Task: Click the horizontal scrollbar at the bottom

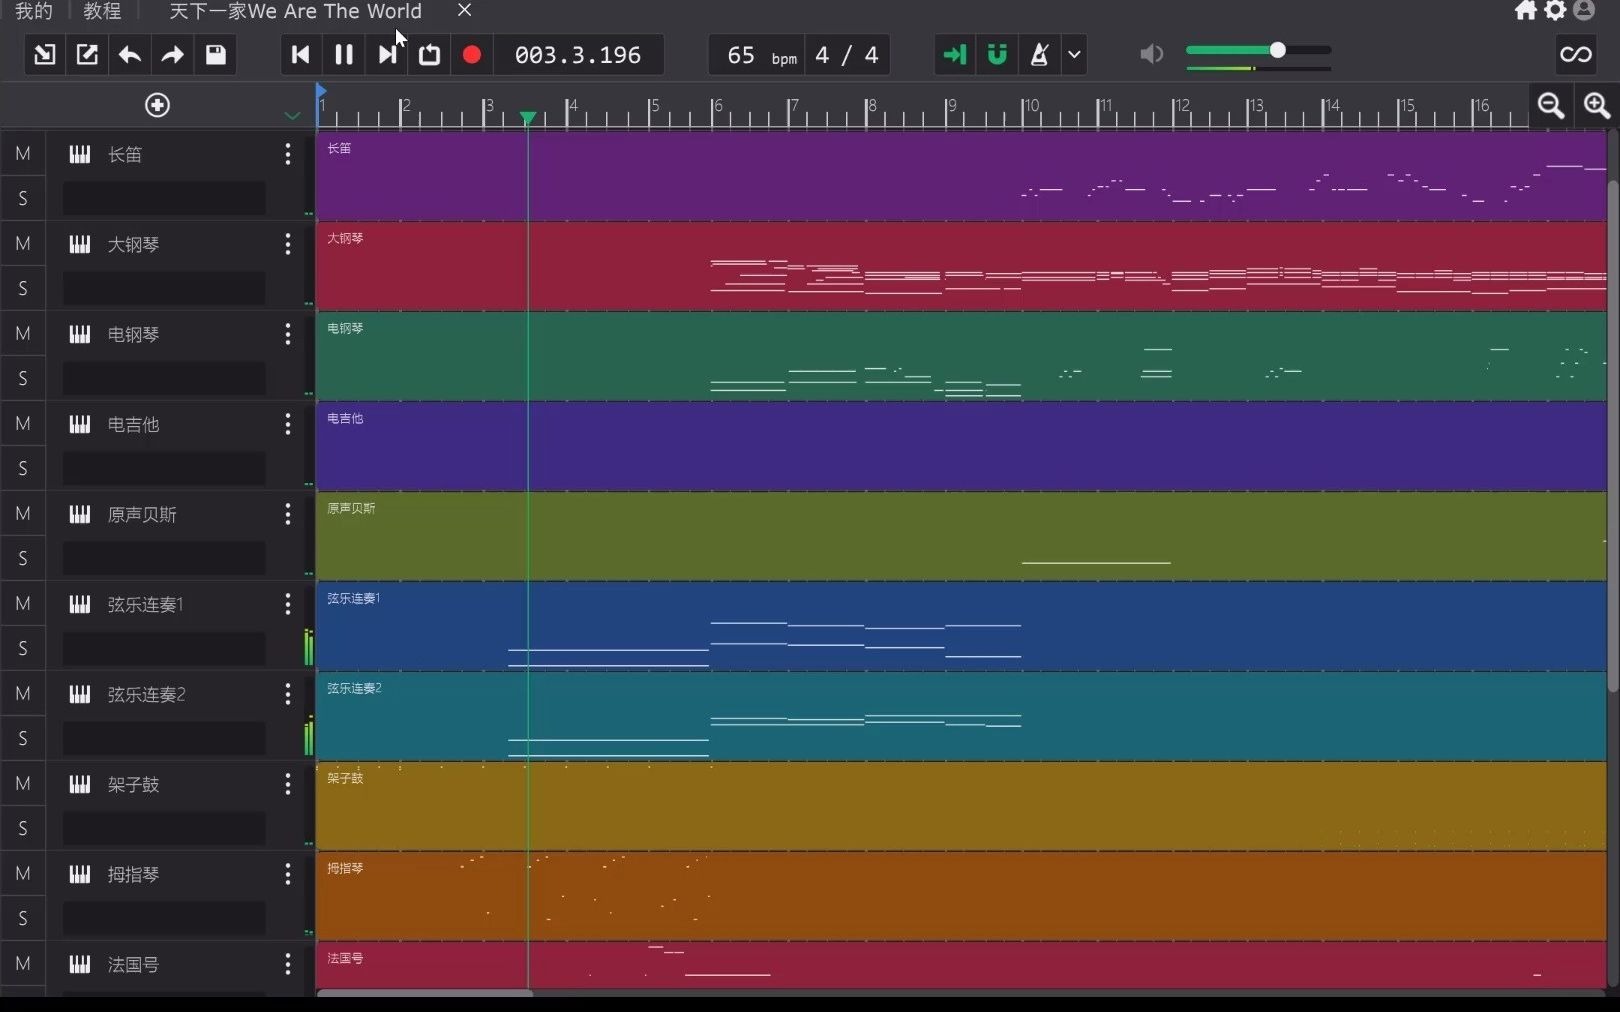Action: pos(425,993)
